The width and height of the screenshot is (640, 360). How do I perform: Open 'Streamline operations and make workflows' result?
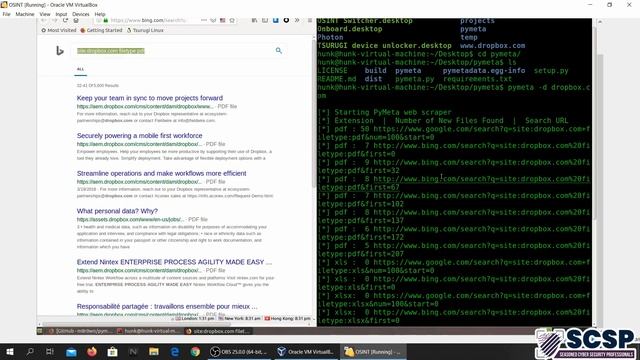coord(161,173)
